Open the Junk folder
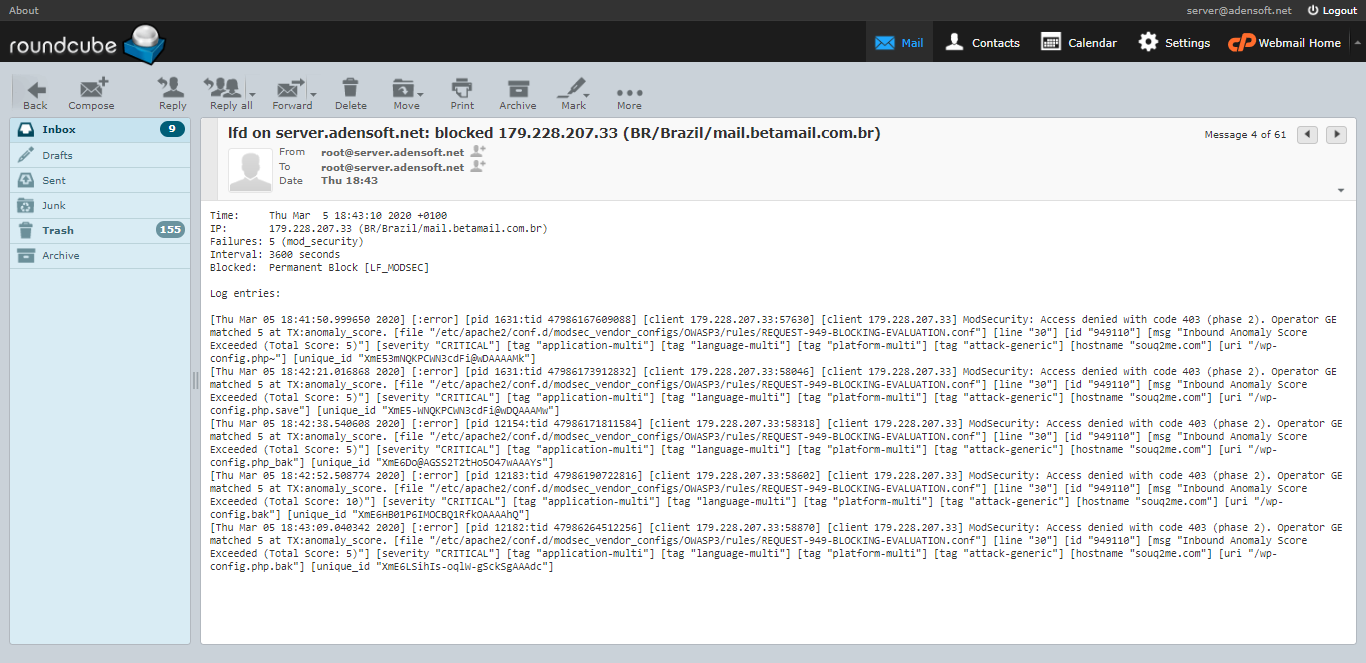This screenshot has height=663, width=1366. click(x=100, y=205)
